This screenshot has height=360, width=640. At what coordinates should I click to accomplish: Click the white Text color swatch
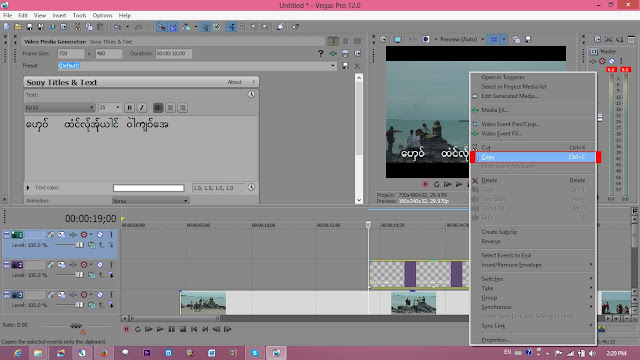149,188
